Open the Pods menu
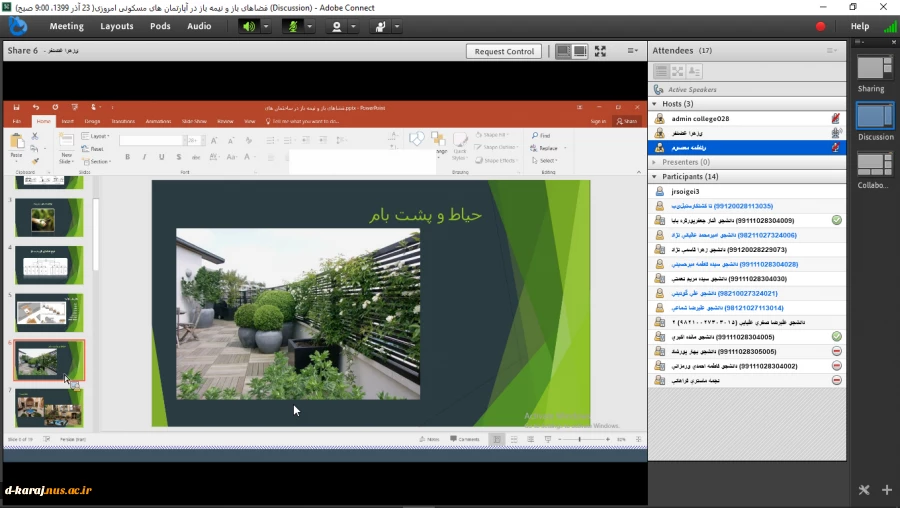Viewport: 900px width, 508px height. pos(160,26)
